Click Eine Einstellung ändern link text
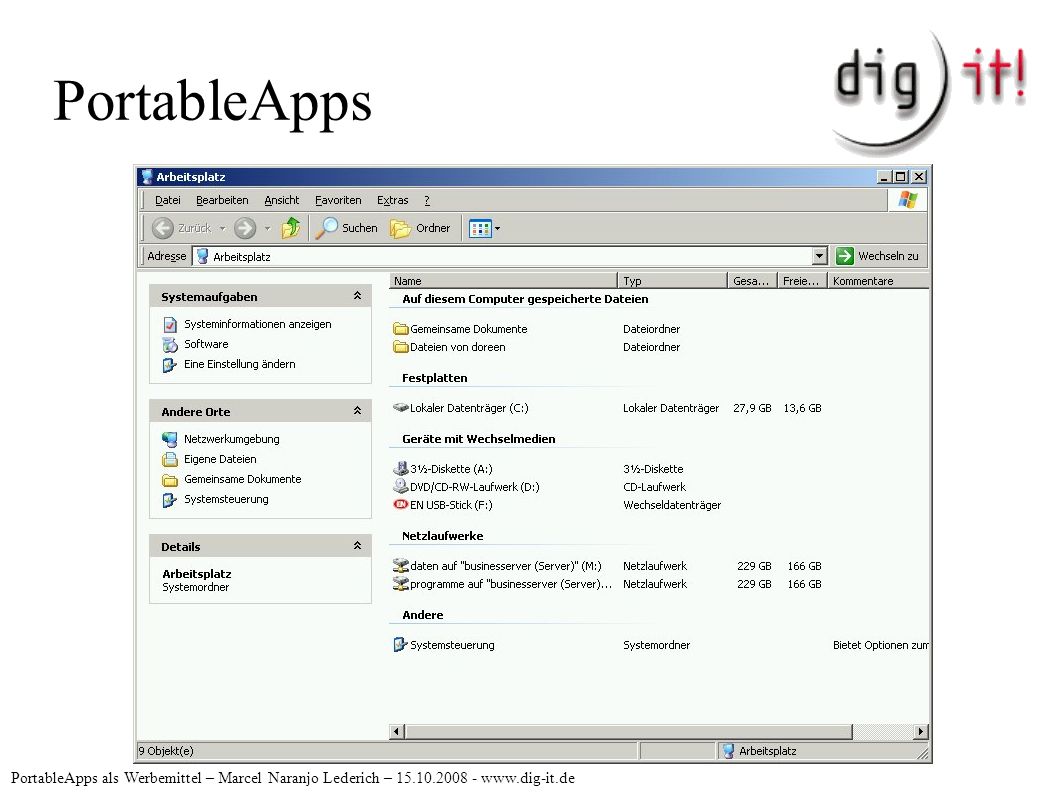 [240, 364]
